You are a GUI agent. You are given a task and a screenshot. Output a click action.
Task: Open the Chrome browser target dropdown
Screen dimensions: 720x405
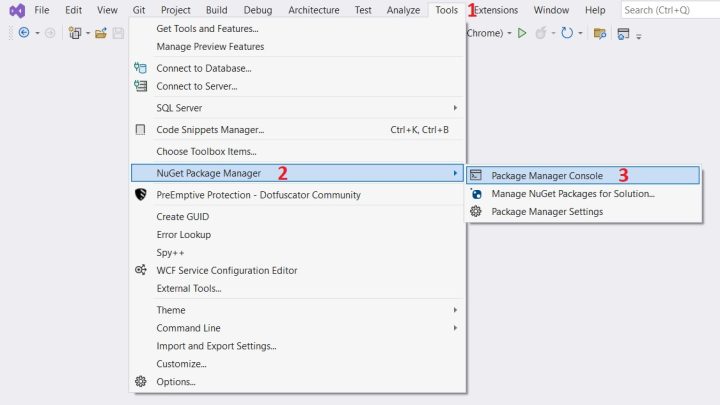click(x=509, y=33)
